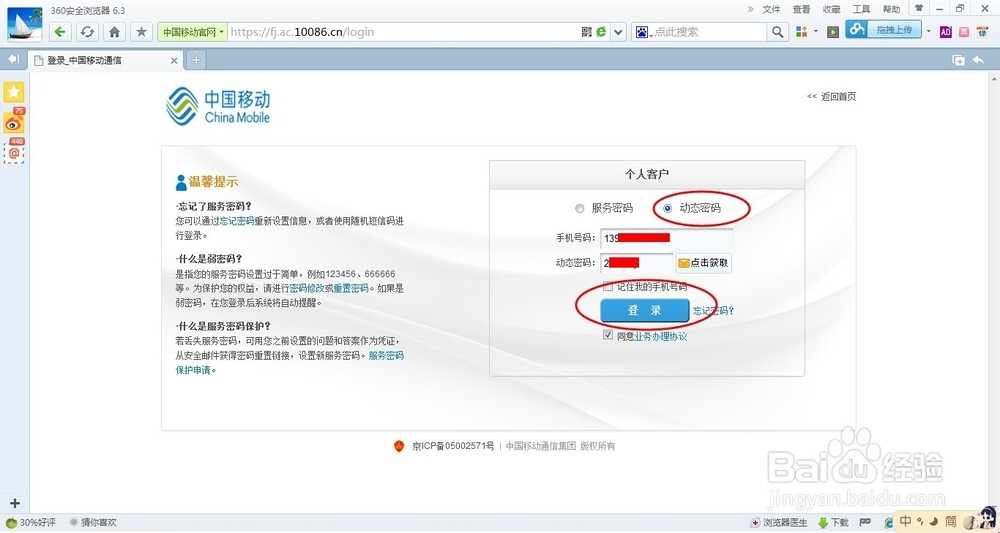Click the 登录 button

(x=645, y=310)
